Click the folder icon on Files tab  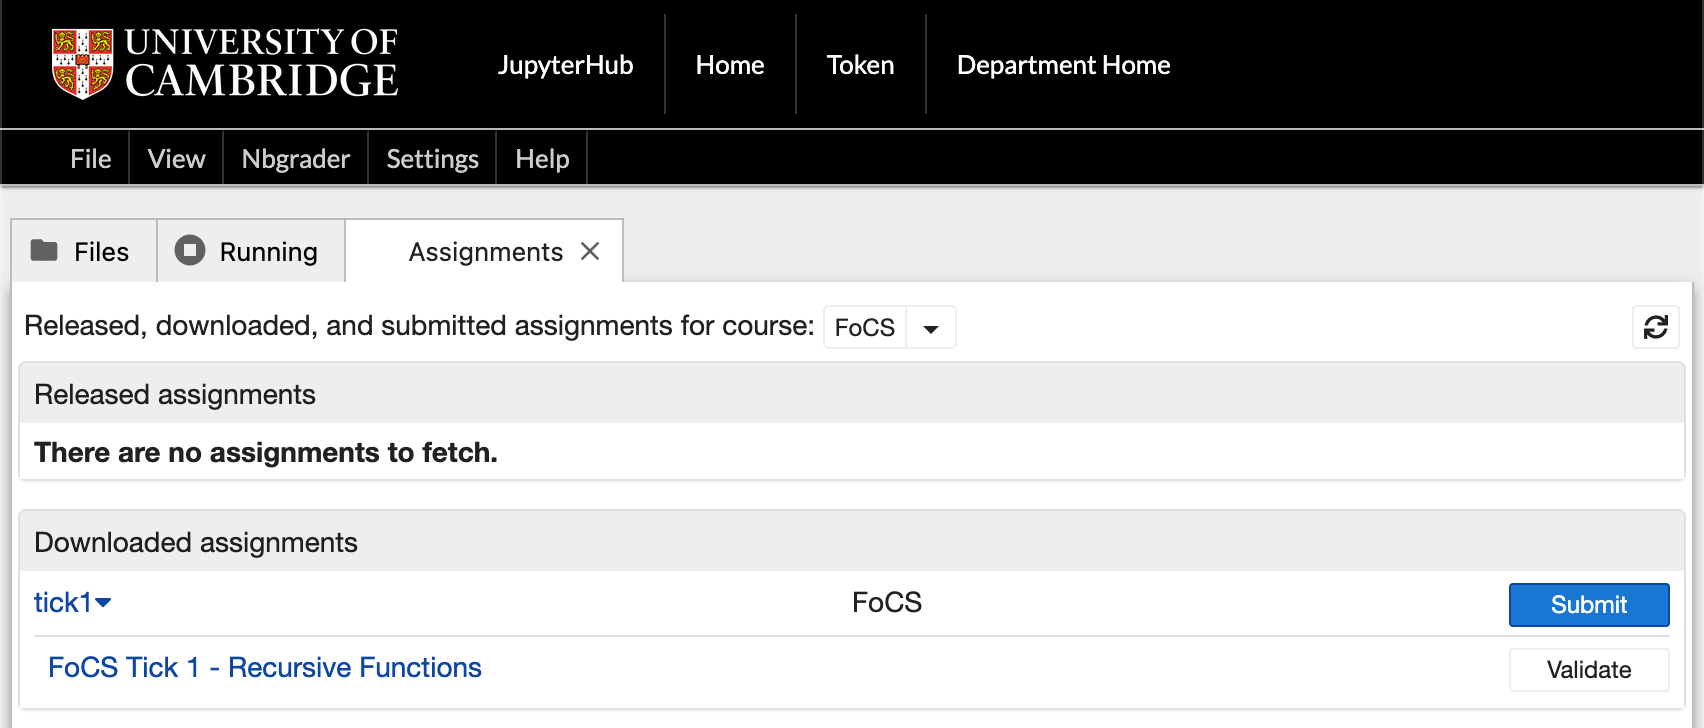pyautogui.click(x=44, y=250)
